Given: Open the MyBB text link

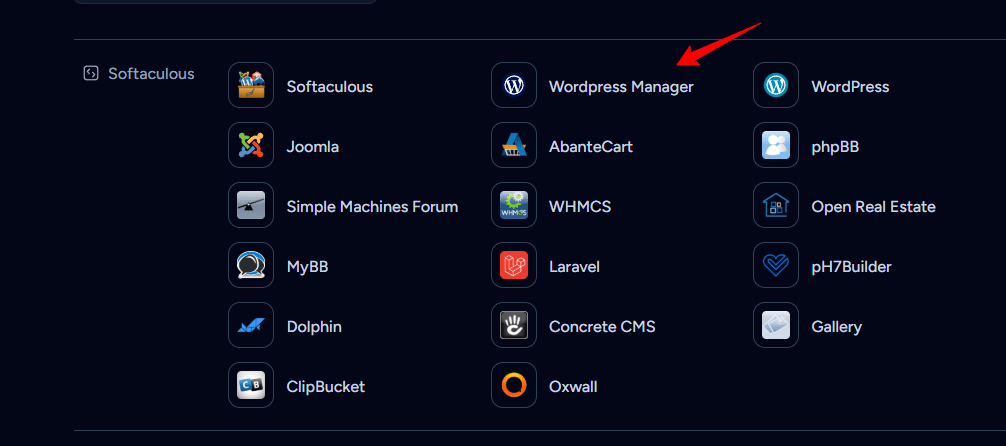Looking at the screenshot, I should [307, 267].
